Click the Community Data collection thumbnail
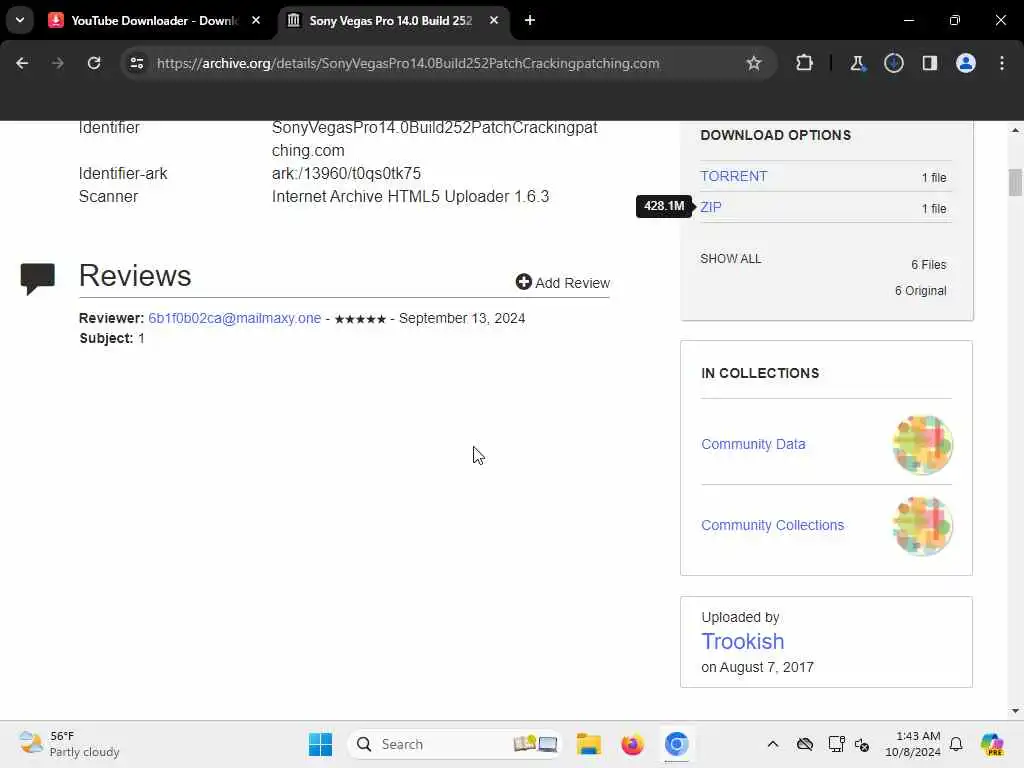The width and height of the screenshot is (1024, 768). click(922, 445)
